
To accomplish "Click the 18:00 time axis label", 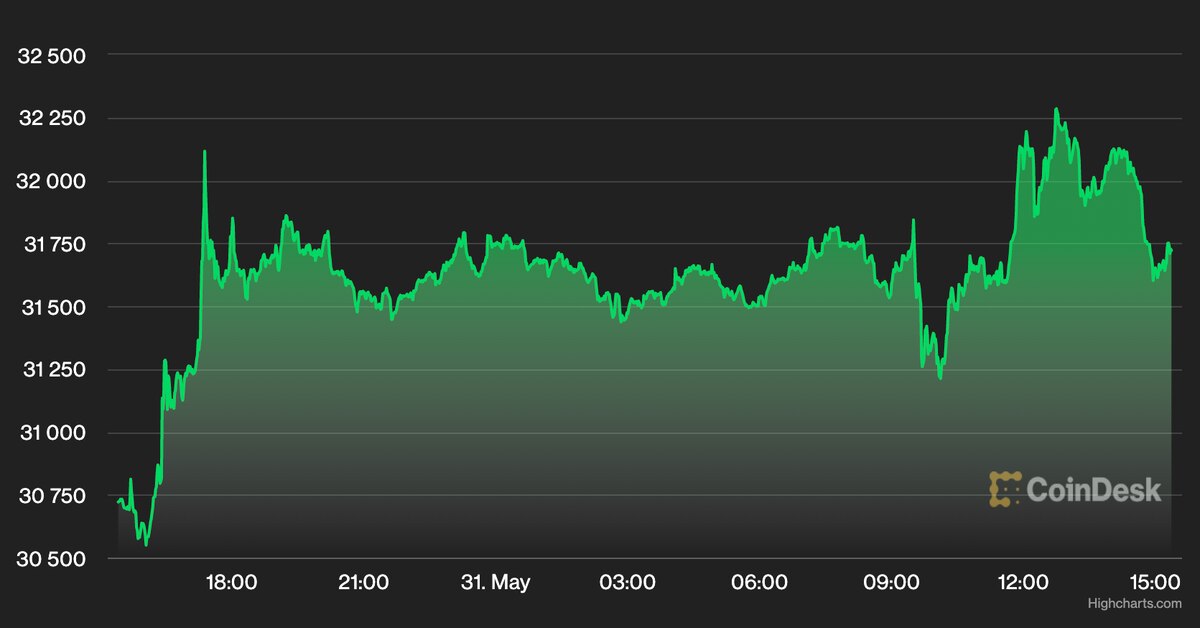I will 231,582.
